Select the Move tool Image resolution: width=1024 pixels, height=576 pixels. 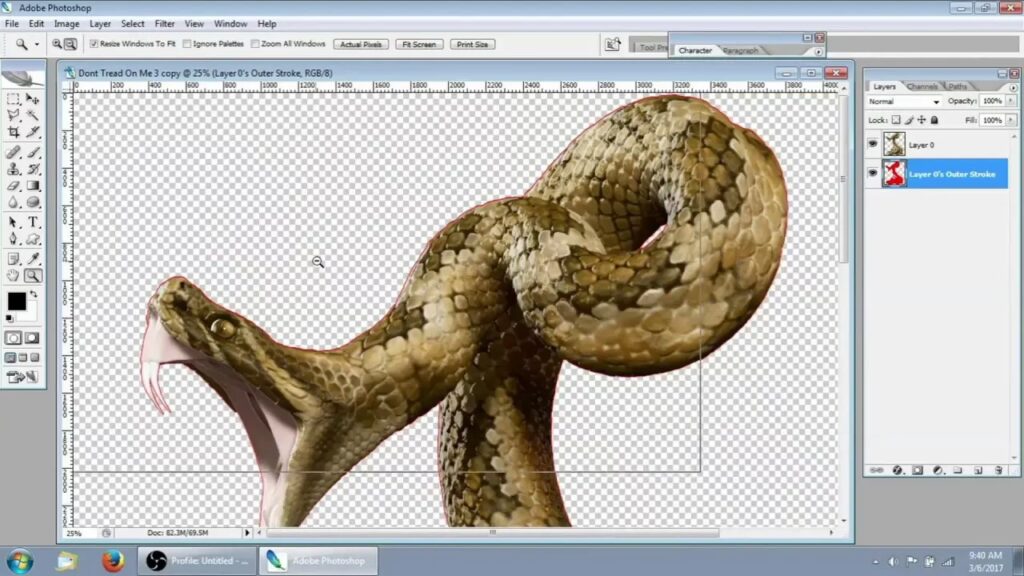pyautogui.click(x=33, y=99)
